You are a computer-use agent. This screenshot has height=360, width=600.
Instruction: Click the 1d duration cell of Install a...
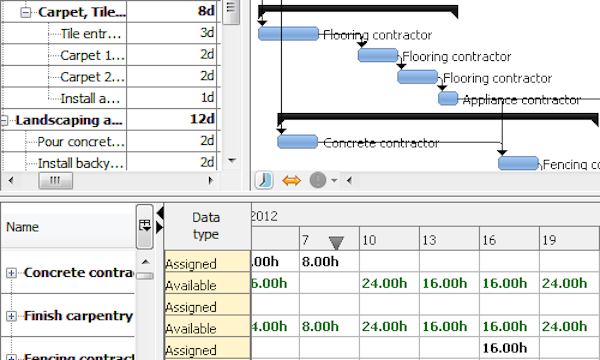tap(171, 98)
